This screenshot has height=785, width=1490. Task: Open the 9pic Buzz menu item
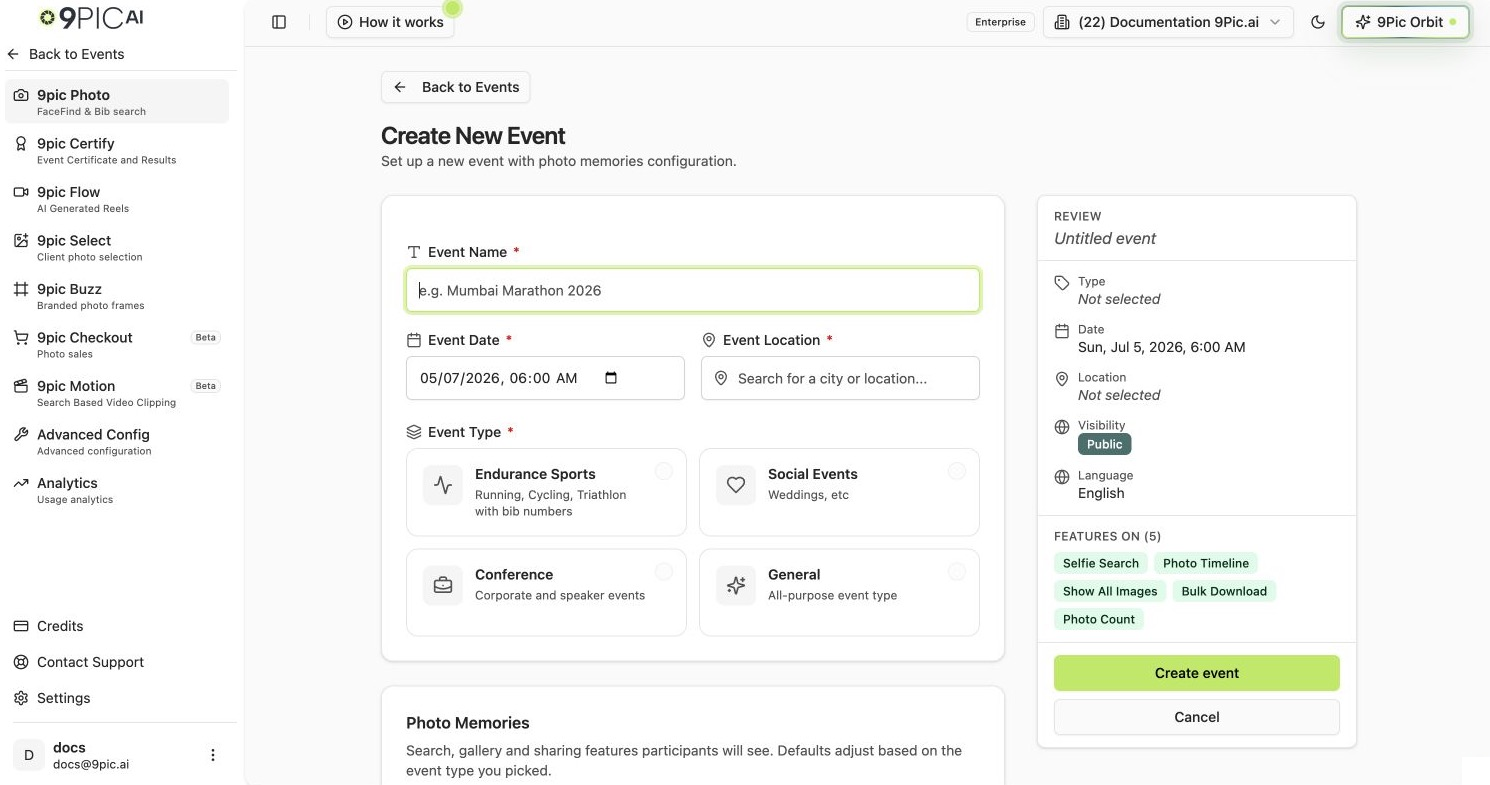(x=117, y=296)
